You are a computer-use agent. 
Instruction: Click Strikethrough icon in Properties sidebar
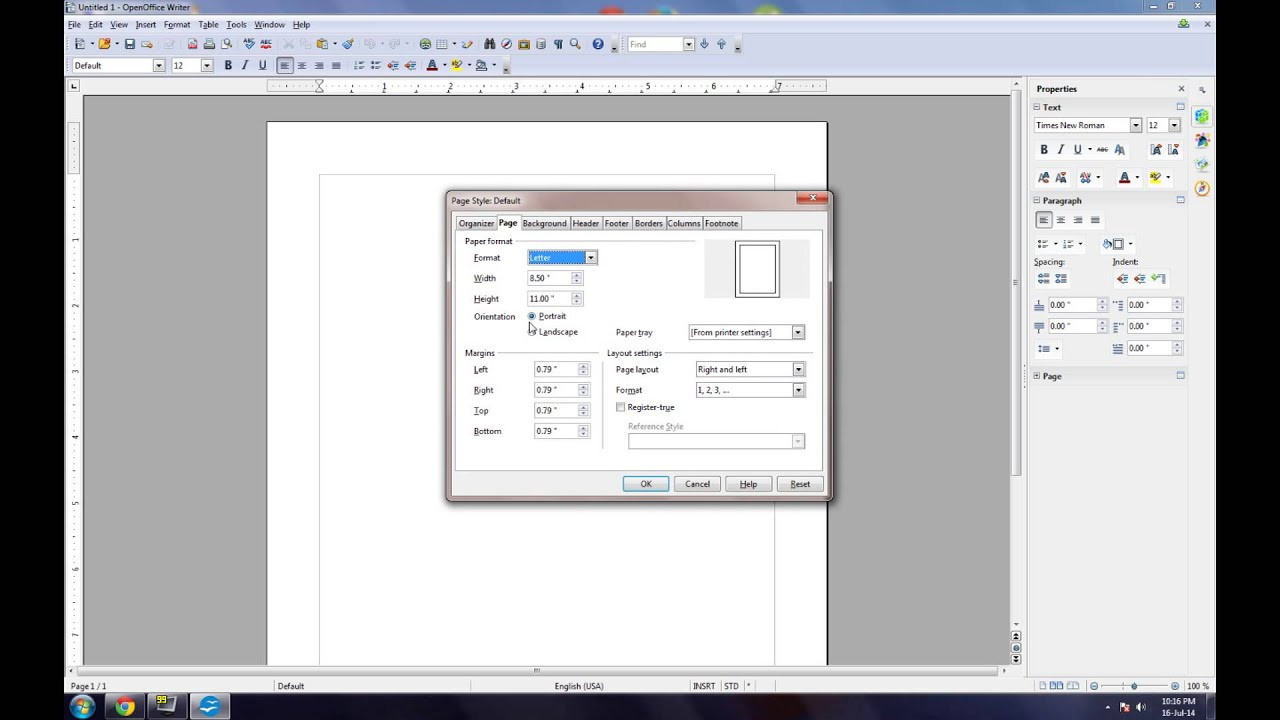pyautogui.click(x=1102, y=149)
